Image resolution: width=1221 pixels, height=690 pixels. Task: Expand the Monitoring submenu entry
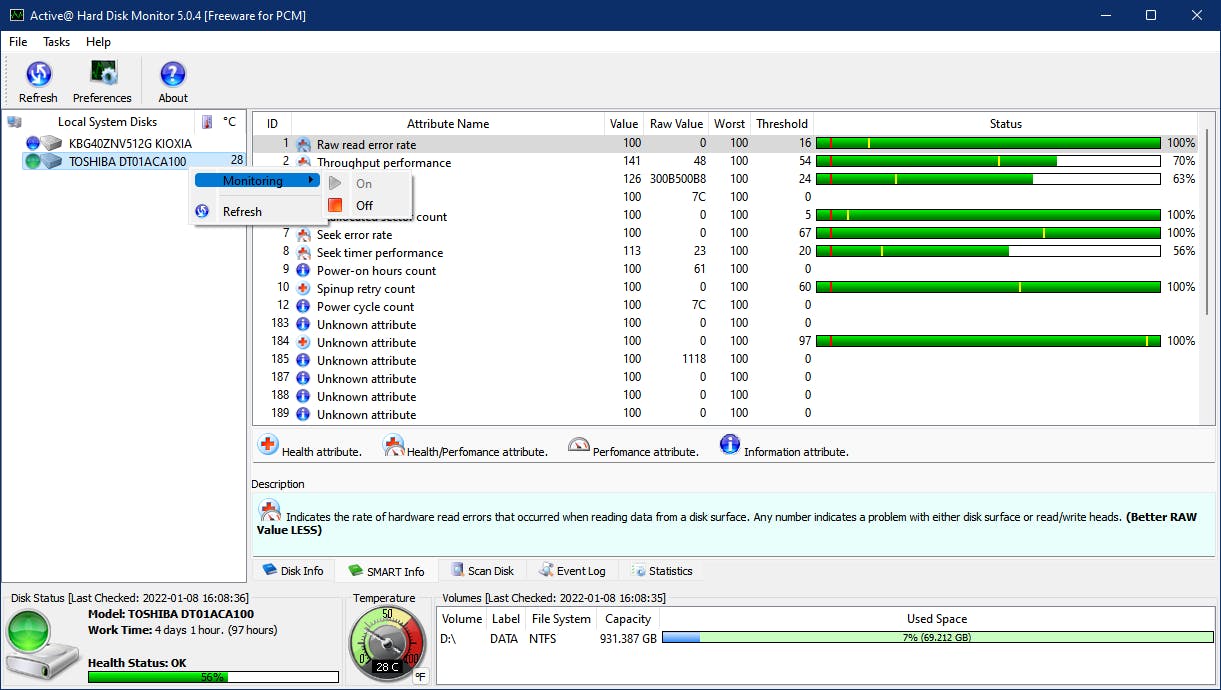pyautogui.click(x=256, y=181)
